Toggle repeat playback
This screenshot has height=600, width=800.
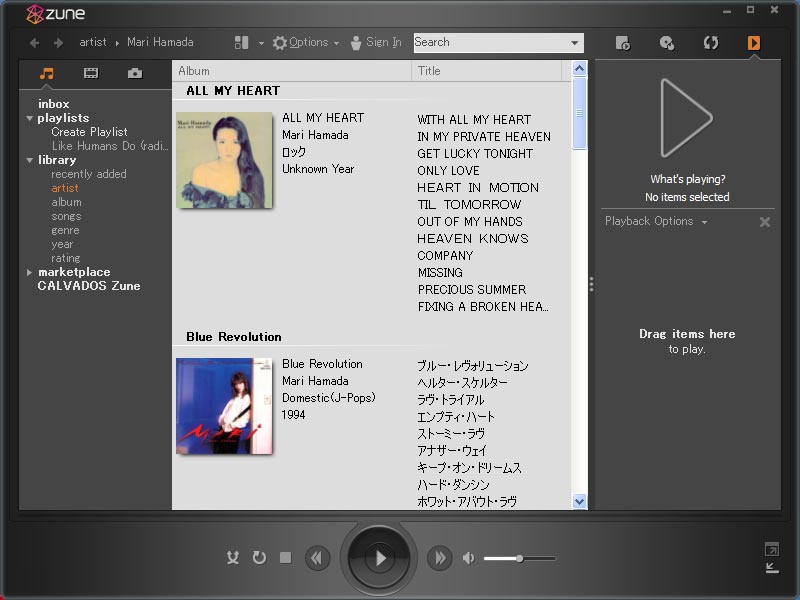(259, 558)
